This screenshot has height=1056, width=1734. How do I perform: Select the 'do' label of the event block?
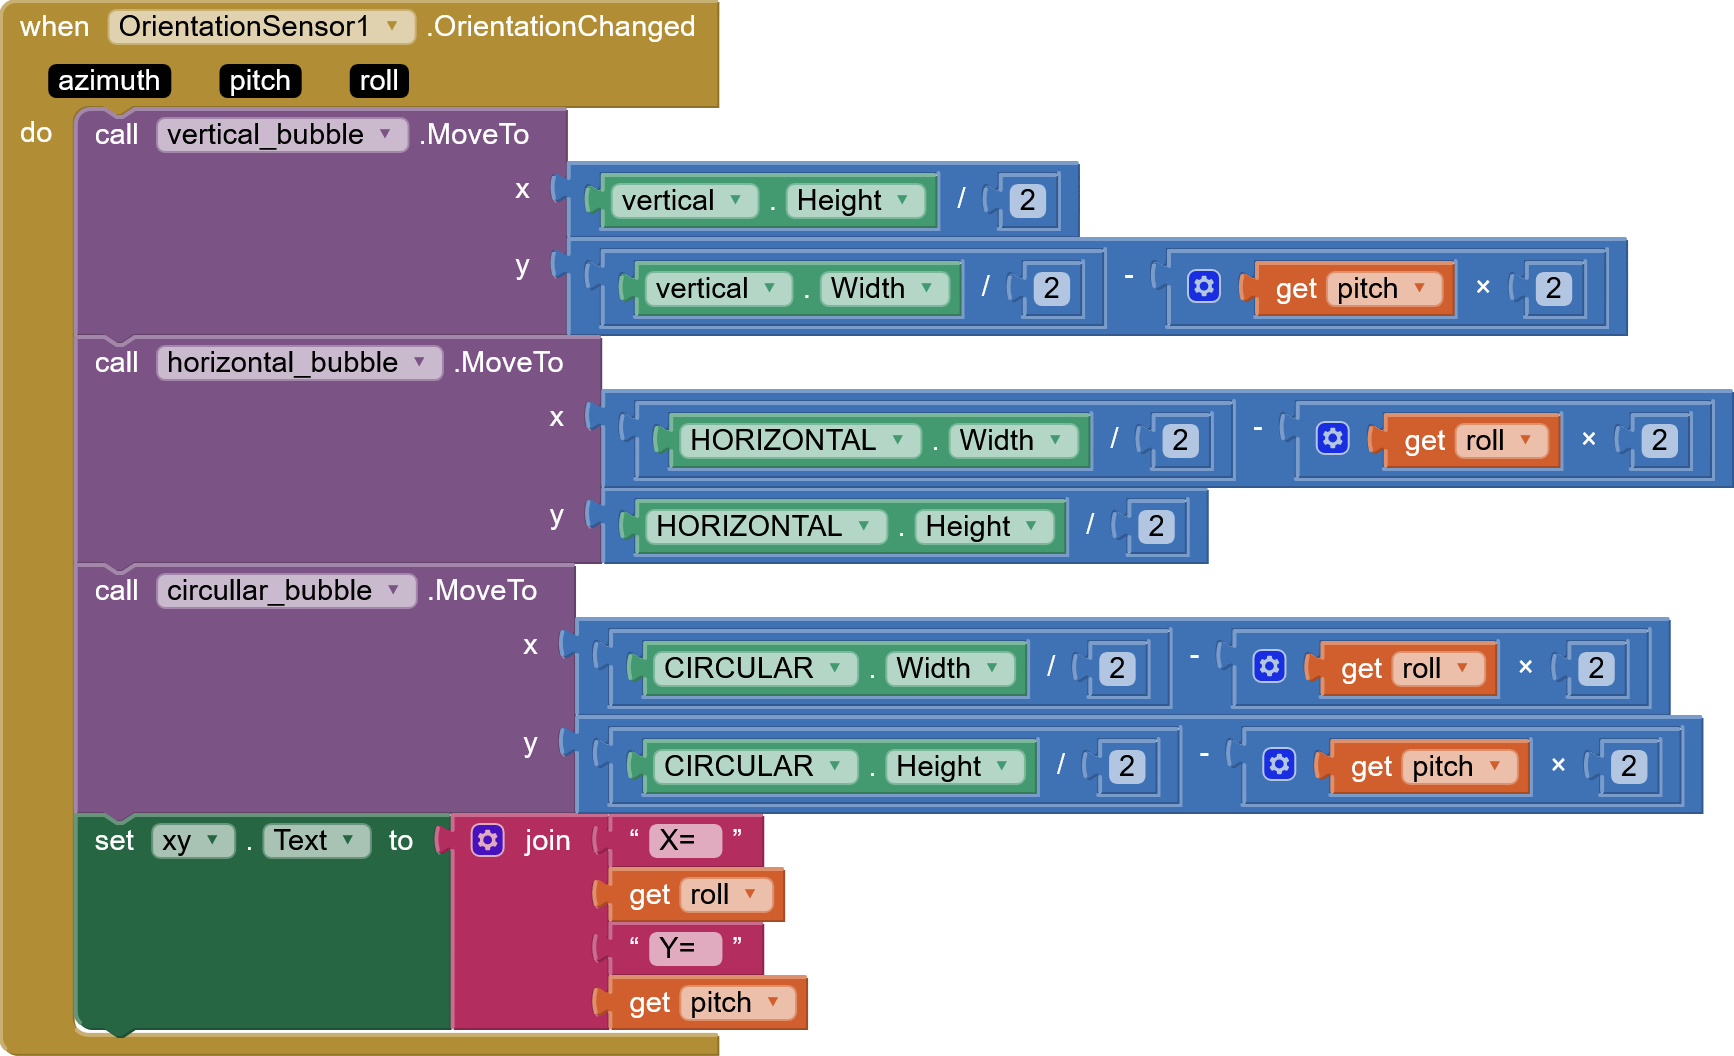tap(36, 133)
